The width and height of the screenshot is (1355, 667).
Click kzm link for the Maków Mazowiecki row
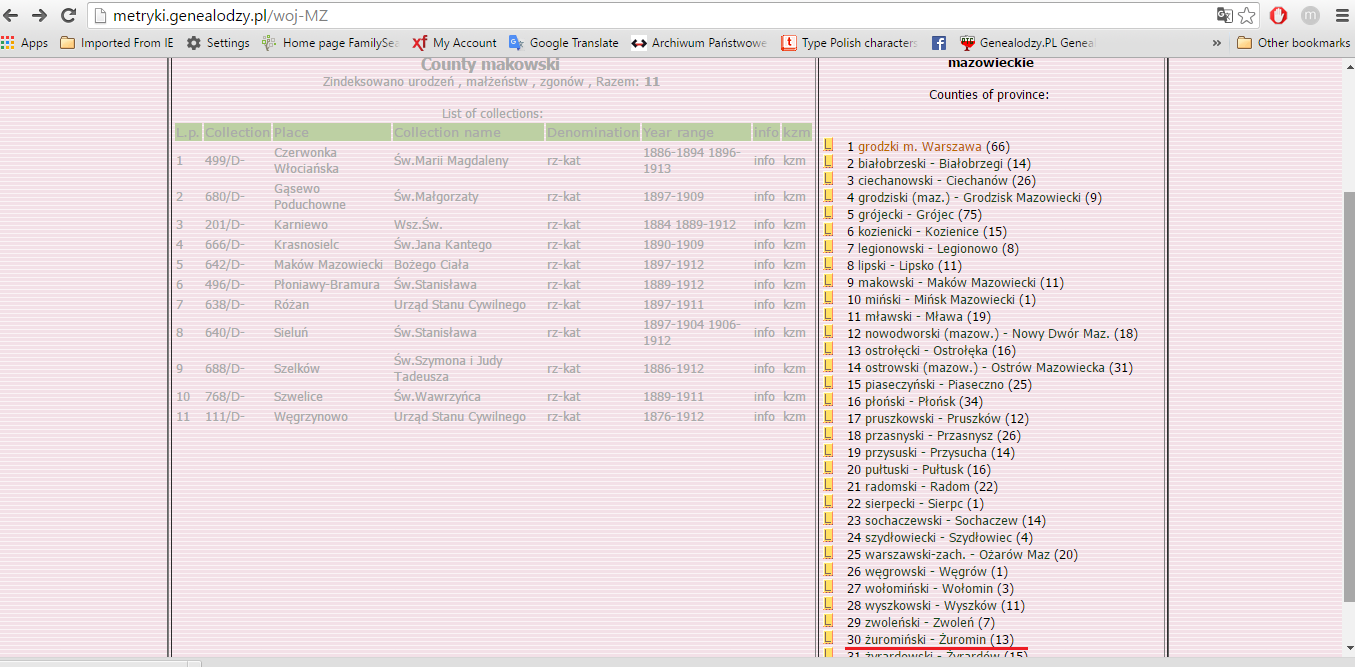click(795, 265)
